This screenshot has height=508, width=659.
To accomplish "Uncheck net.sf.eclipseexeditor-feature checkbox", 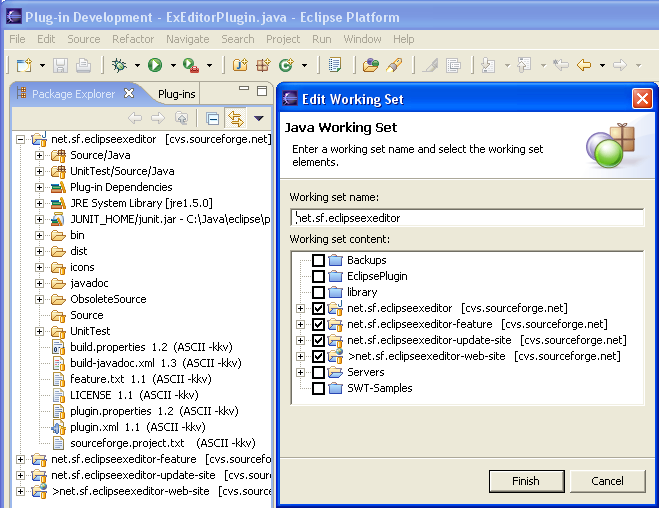I will 318,324.
